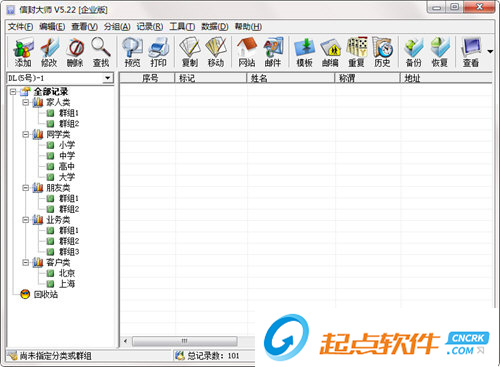This screenshot has height=367, width=500.
Task: Click the scrollbar left arrow
Action: pos(125,341)
